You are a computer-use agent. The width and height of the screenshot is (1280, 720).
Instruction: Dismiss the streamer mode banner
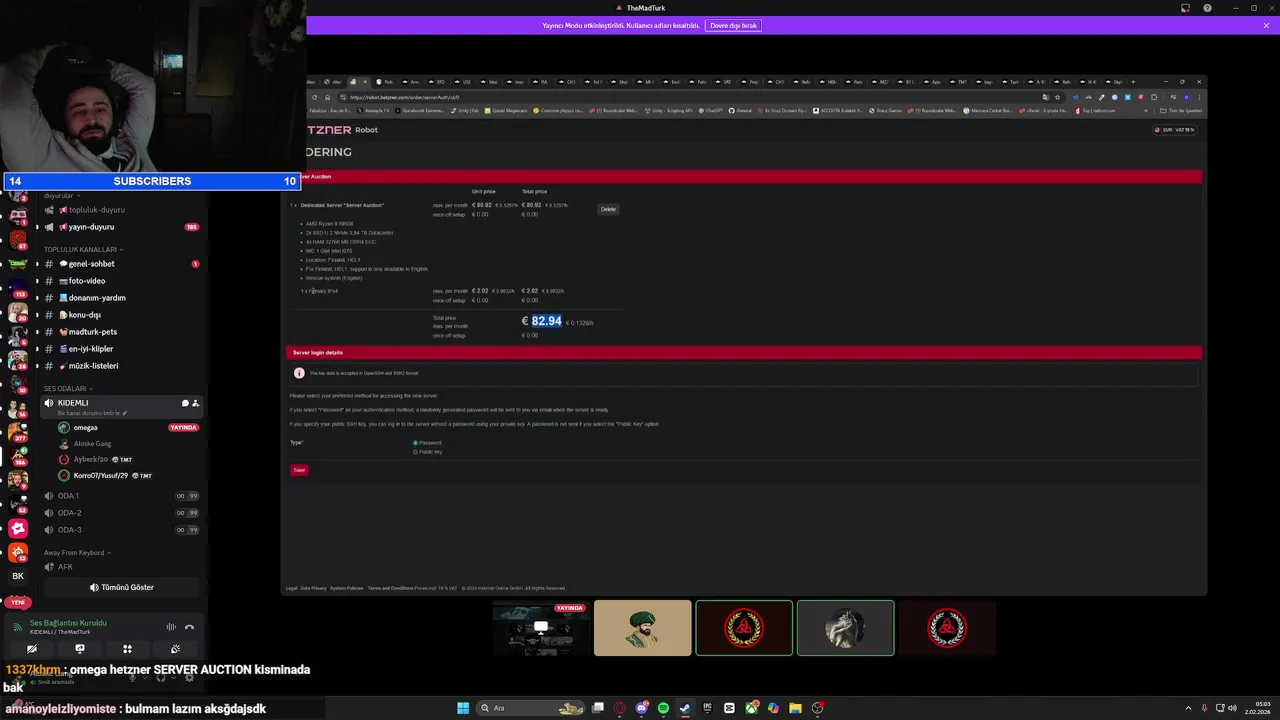tap(1266, 25)
